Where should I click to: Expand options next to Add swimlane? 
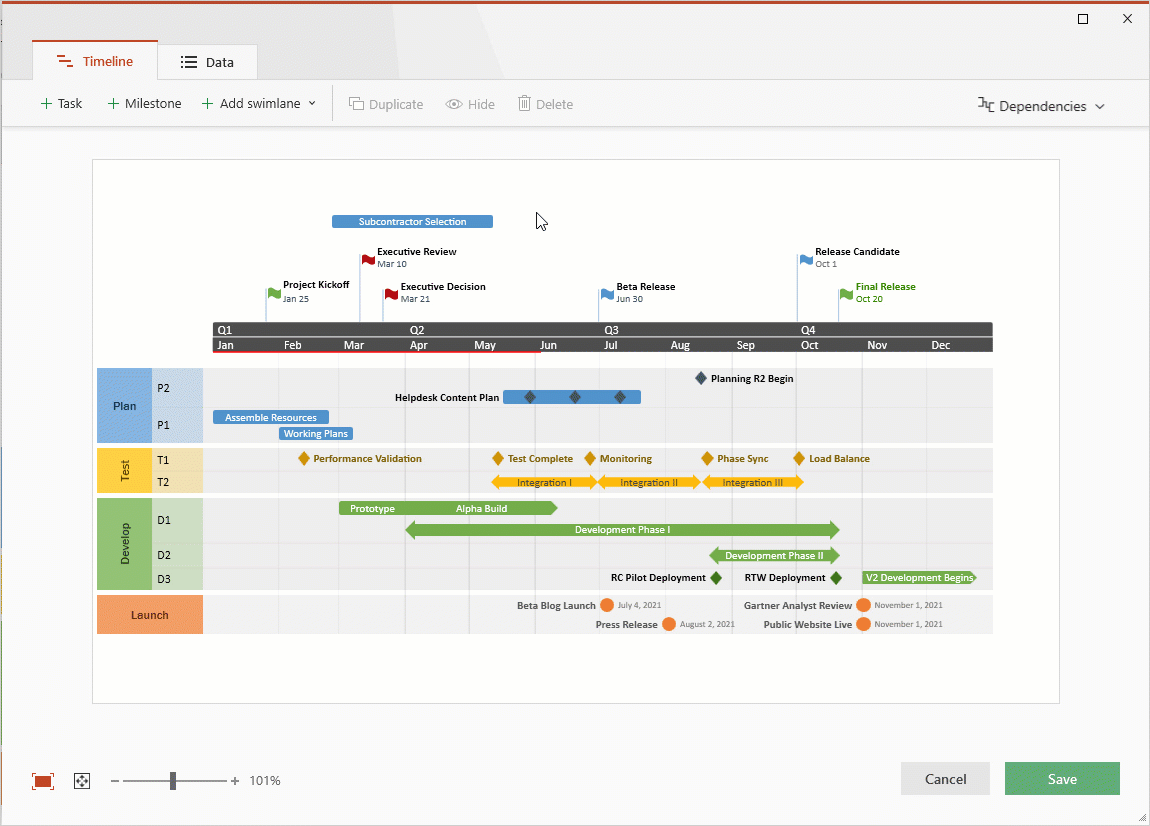click(x=312, y=103)
